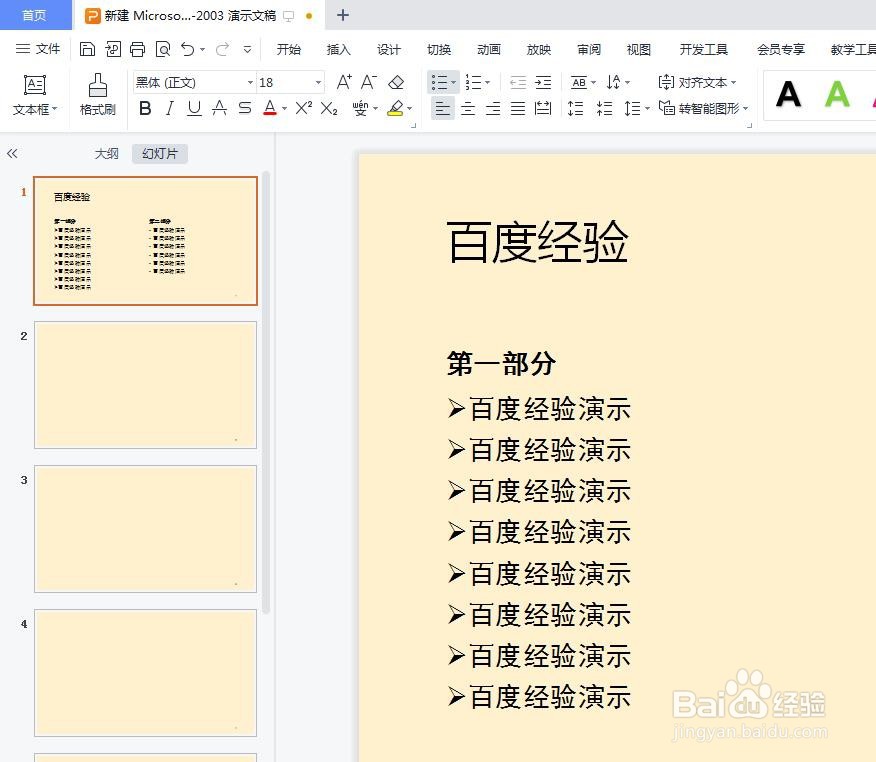Select black A text style preset
The height and width of the screenshot is (762, 876).
[x=788, y=94]
